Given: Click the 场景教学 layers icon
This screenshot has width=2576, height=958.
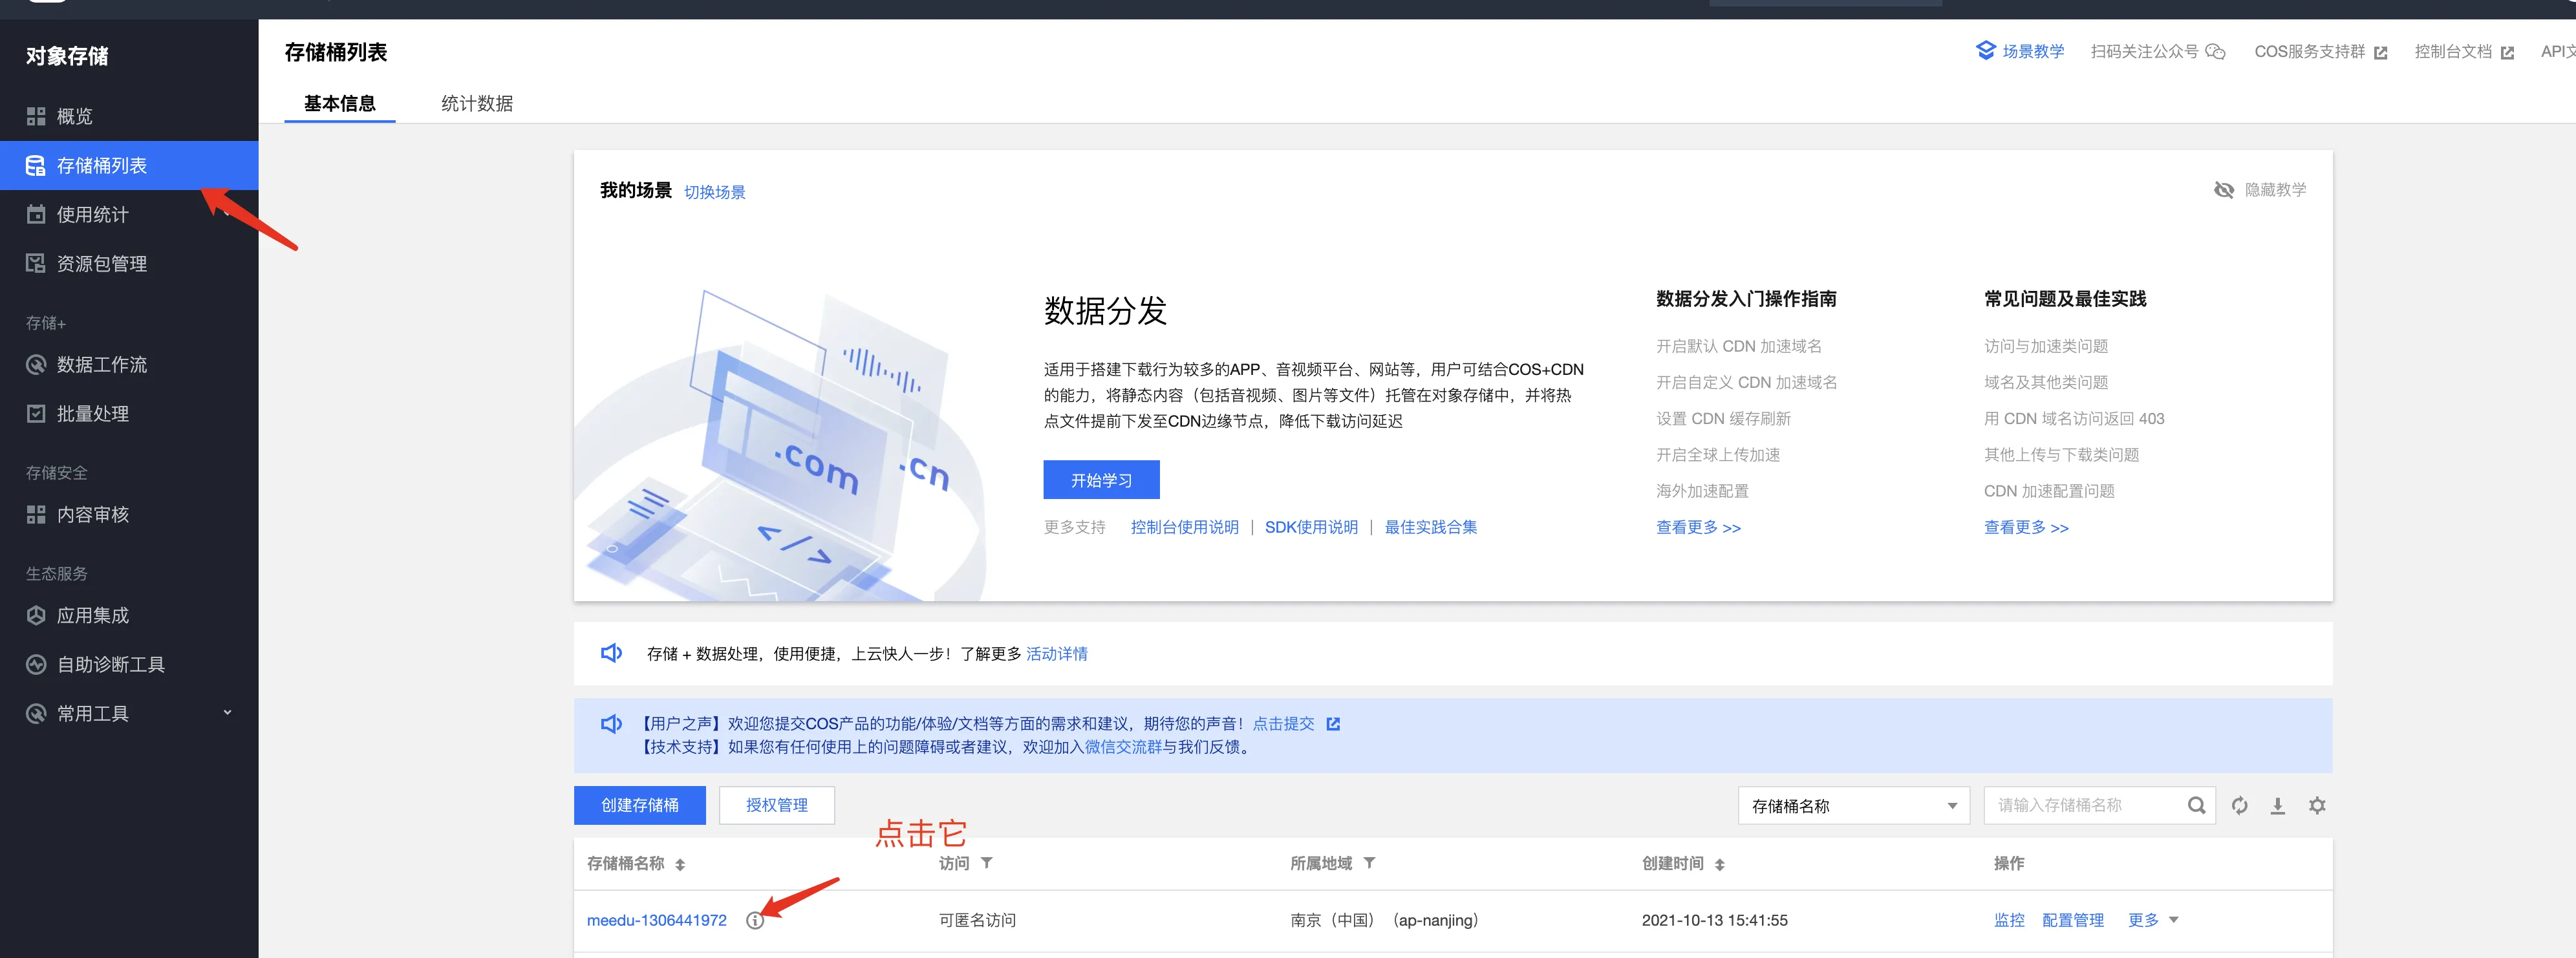Looking at the screenshot, I should pos(1985,51).
